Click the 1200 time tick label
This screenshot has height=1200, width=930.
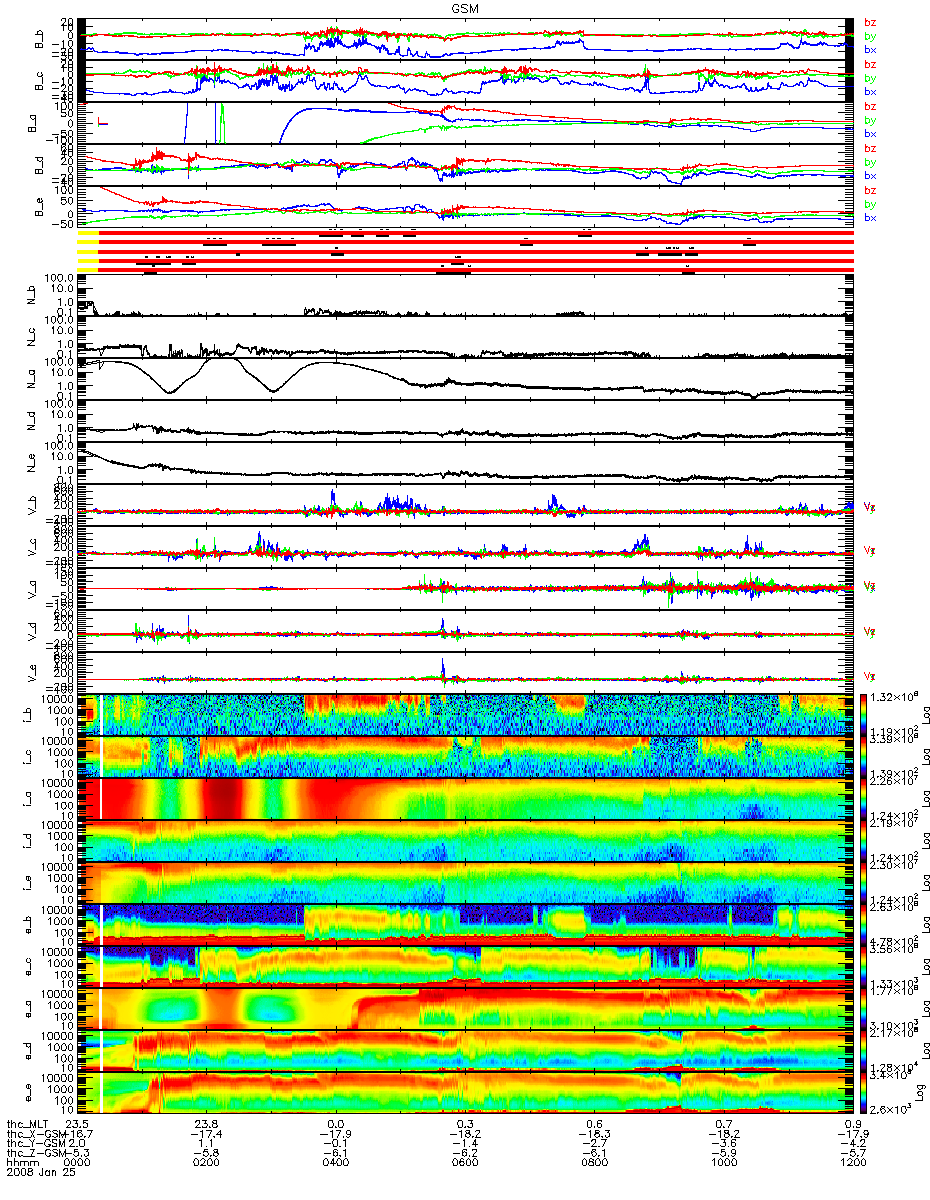851,1163
